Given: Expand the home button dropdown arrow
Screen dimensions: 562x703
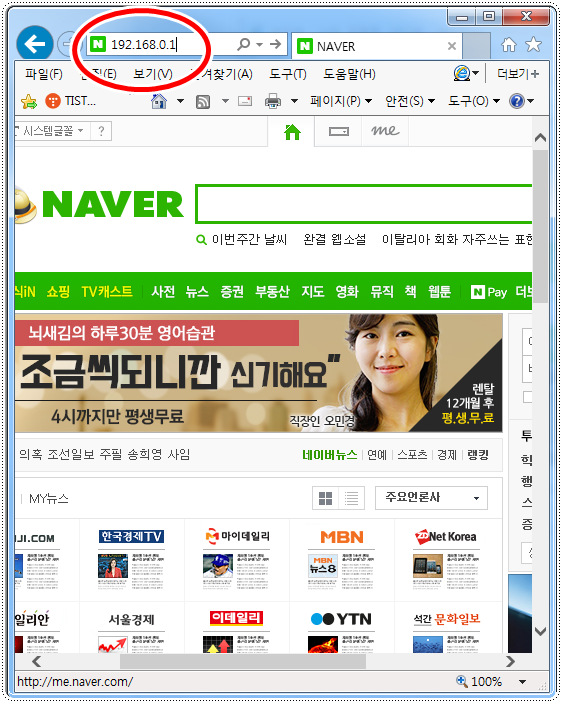Looking at the screenshot, I should tap(180, 101).
